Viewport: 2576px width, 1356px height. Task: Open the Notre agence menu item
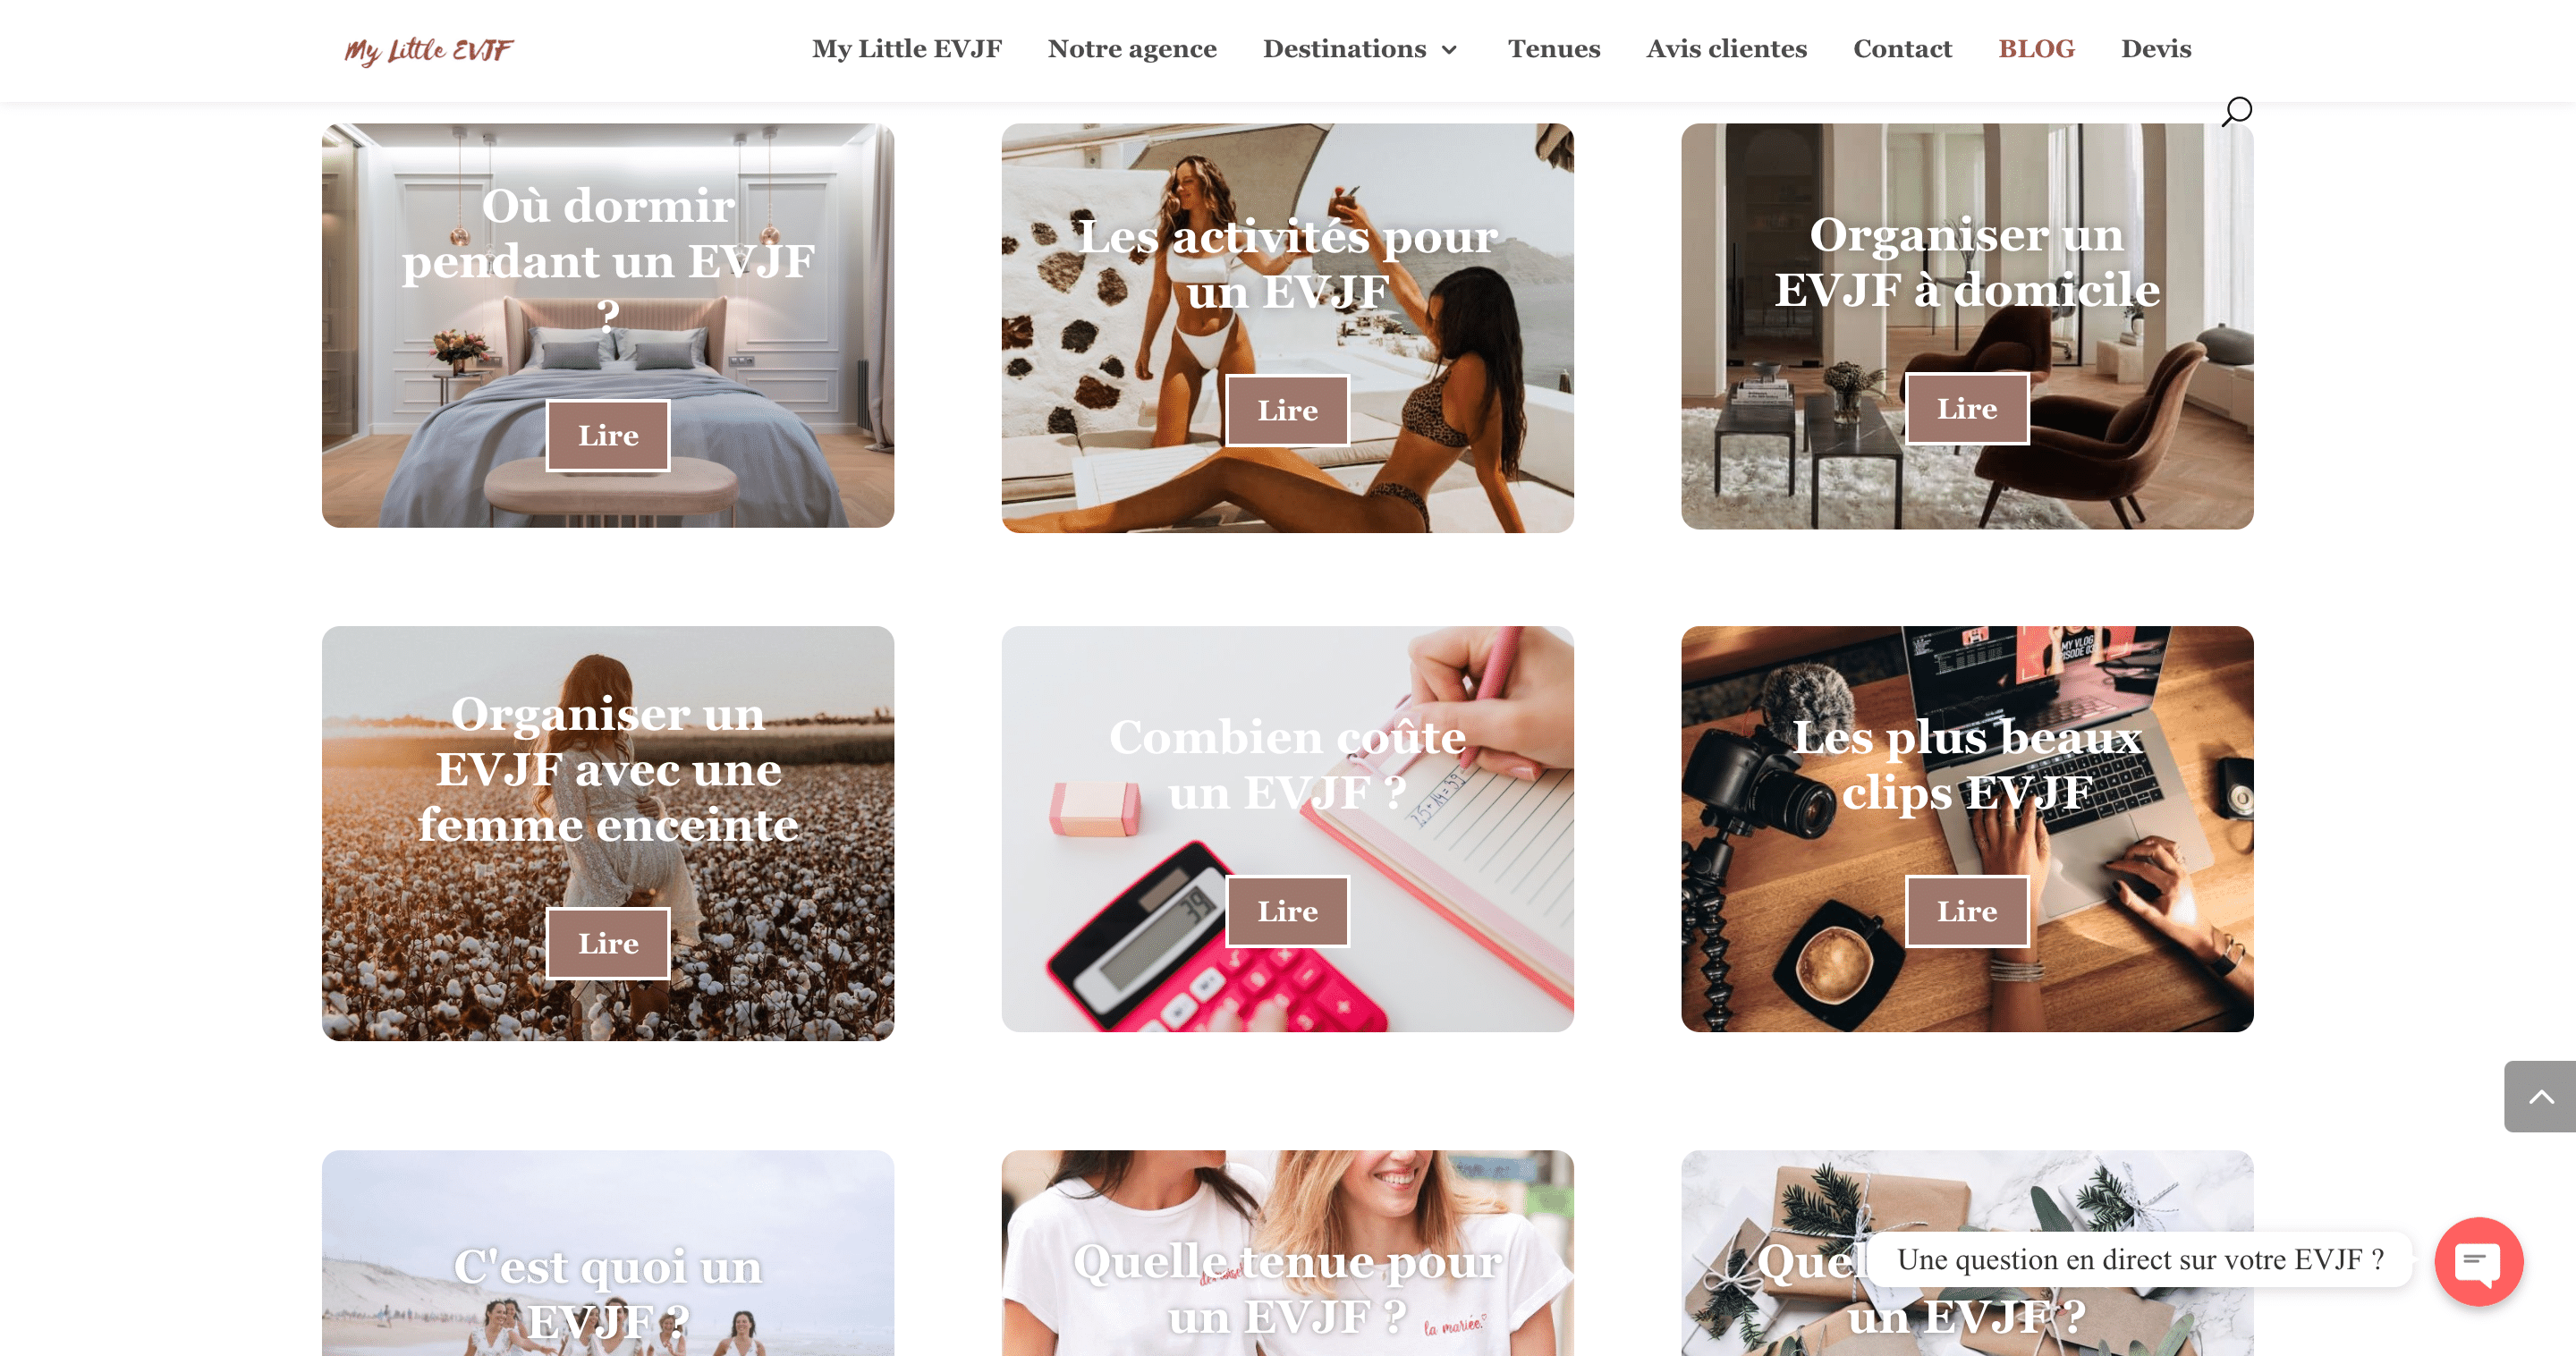[x=1133, y=49]
